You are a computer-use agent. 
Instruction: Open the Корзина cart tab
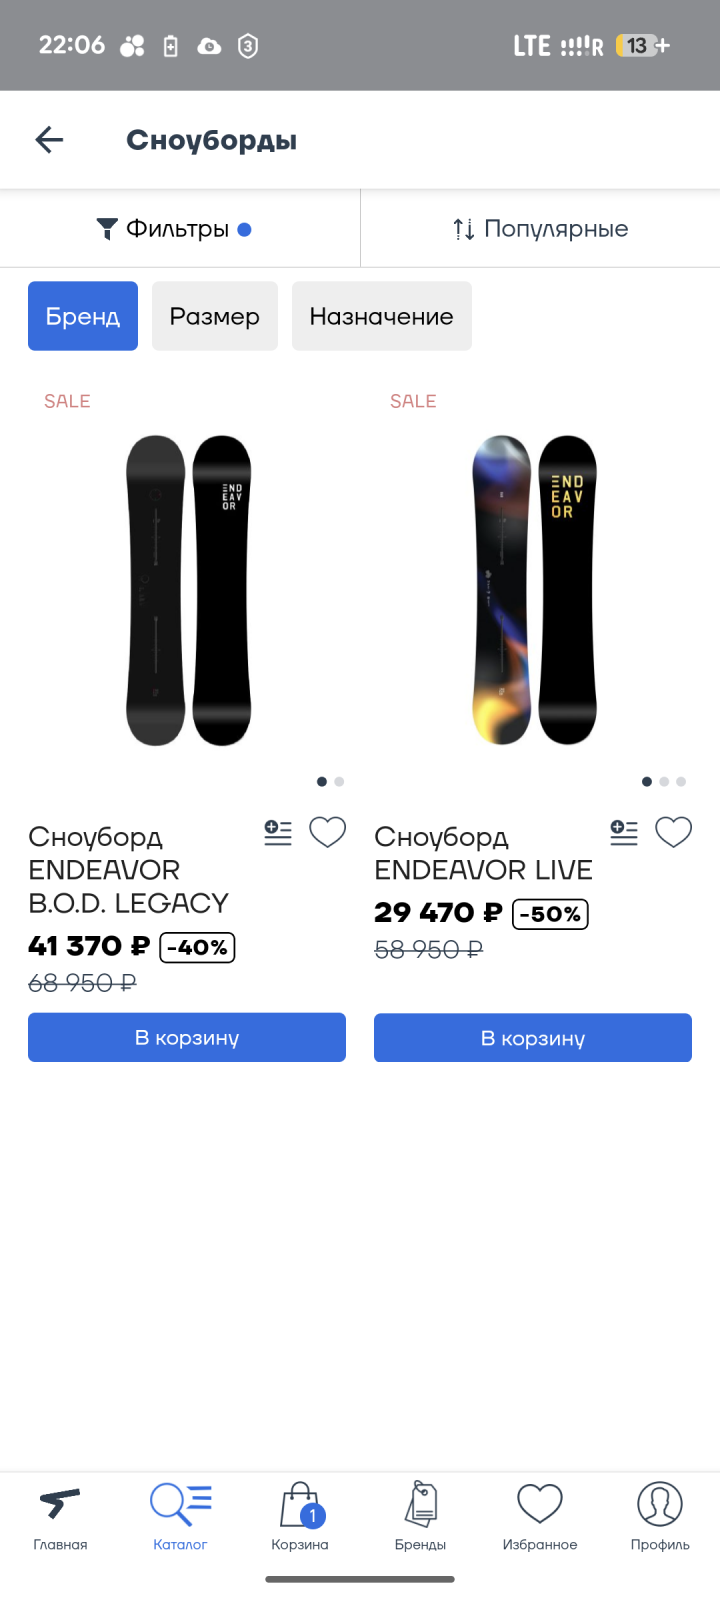tap(300, 1516)
